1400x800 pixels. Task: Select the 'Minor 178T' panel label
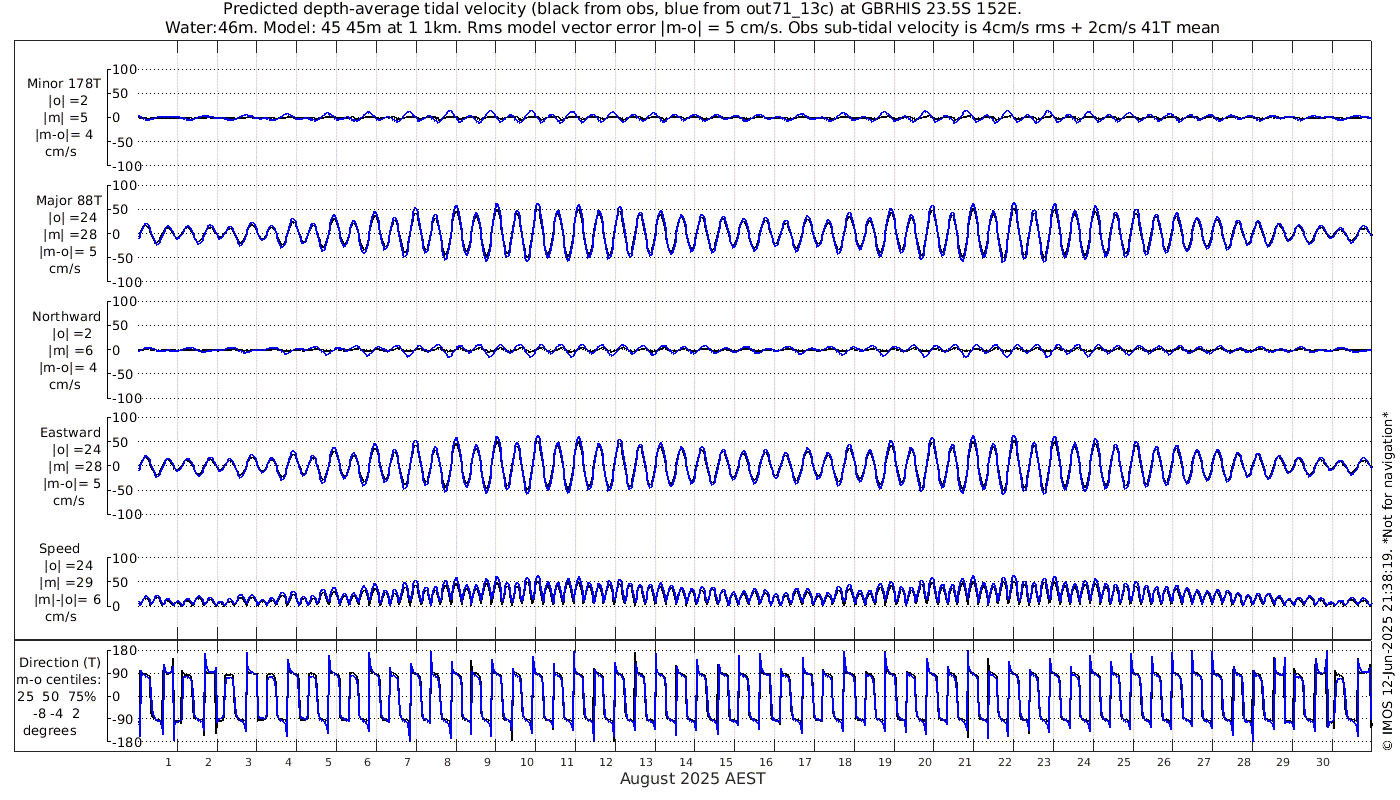tap(64, 83)
